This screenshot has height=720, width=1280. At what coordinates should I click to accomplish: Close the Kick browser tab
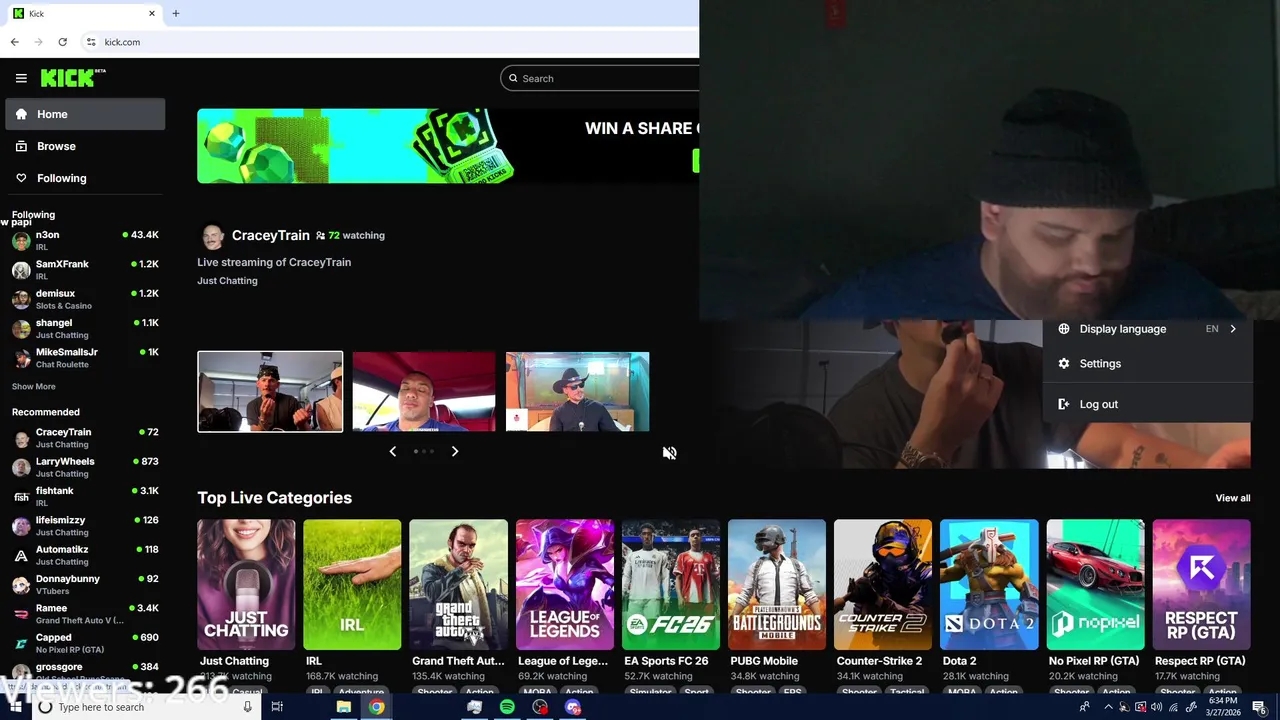pos(152,13)
